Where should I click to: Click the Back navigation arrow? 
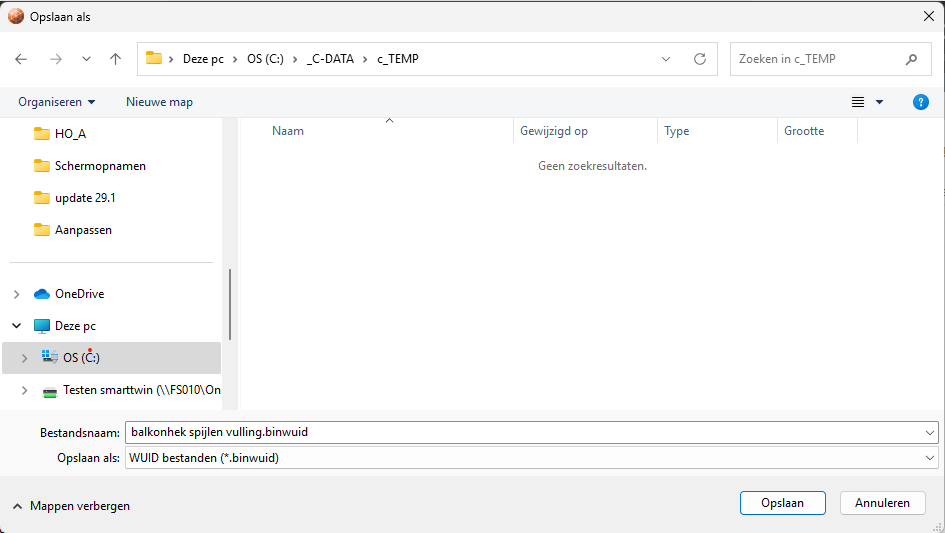[x=21, y=59]
